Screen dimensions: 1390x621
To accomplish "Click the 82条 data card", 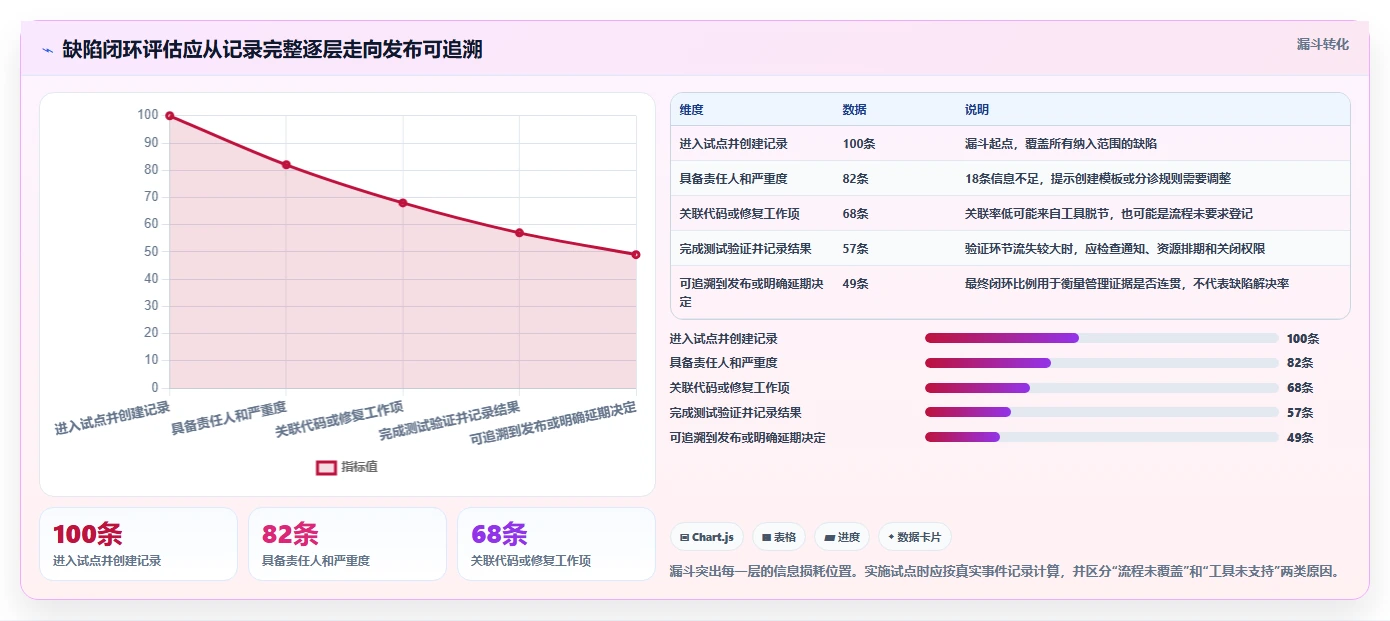I will (x=347, y=544).
